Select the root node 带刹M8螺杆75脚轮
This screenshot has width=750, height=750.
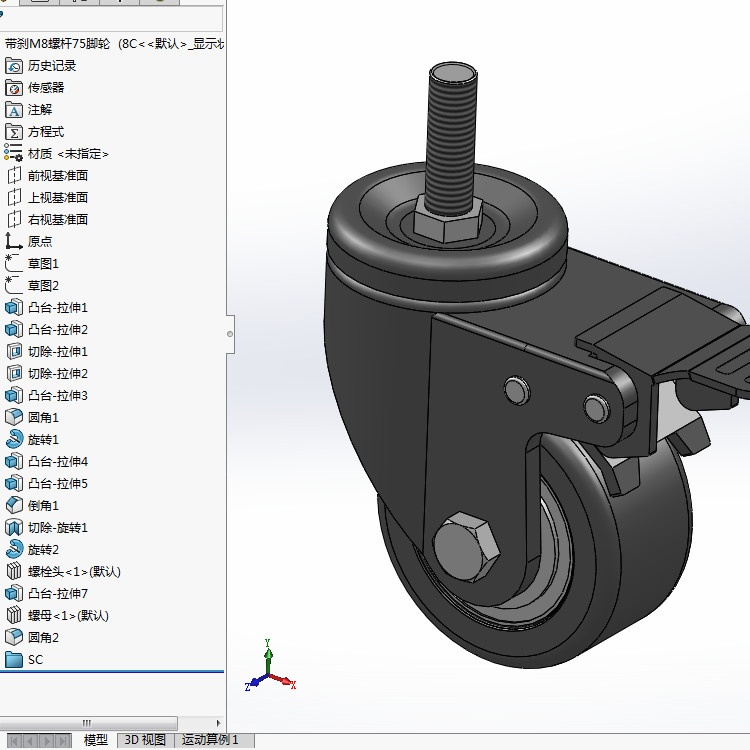(114, 44)
